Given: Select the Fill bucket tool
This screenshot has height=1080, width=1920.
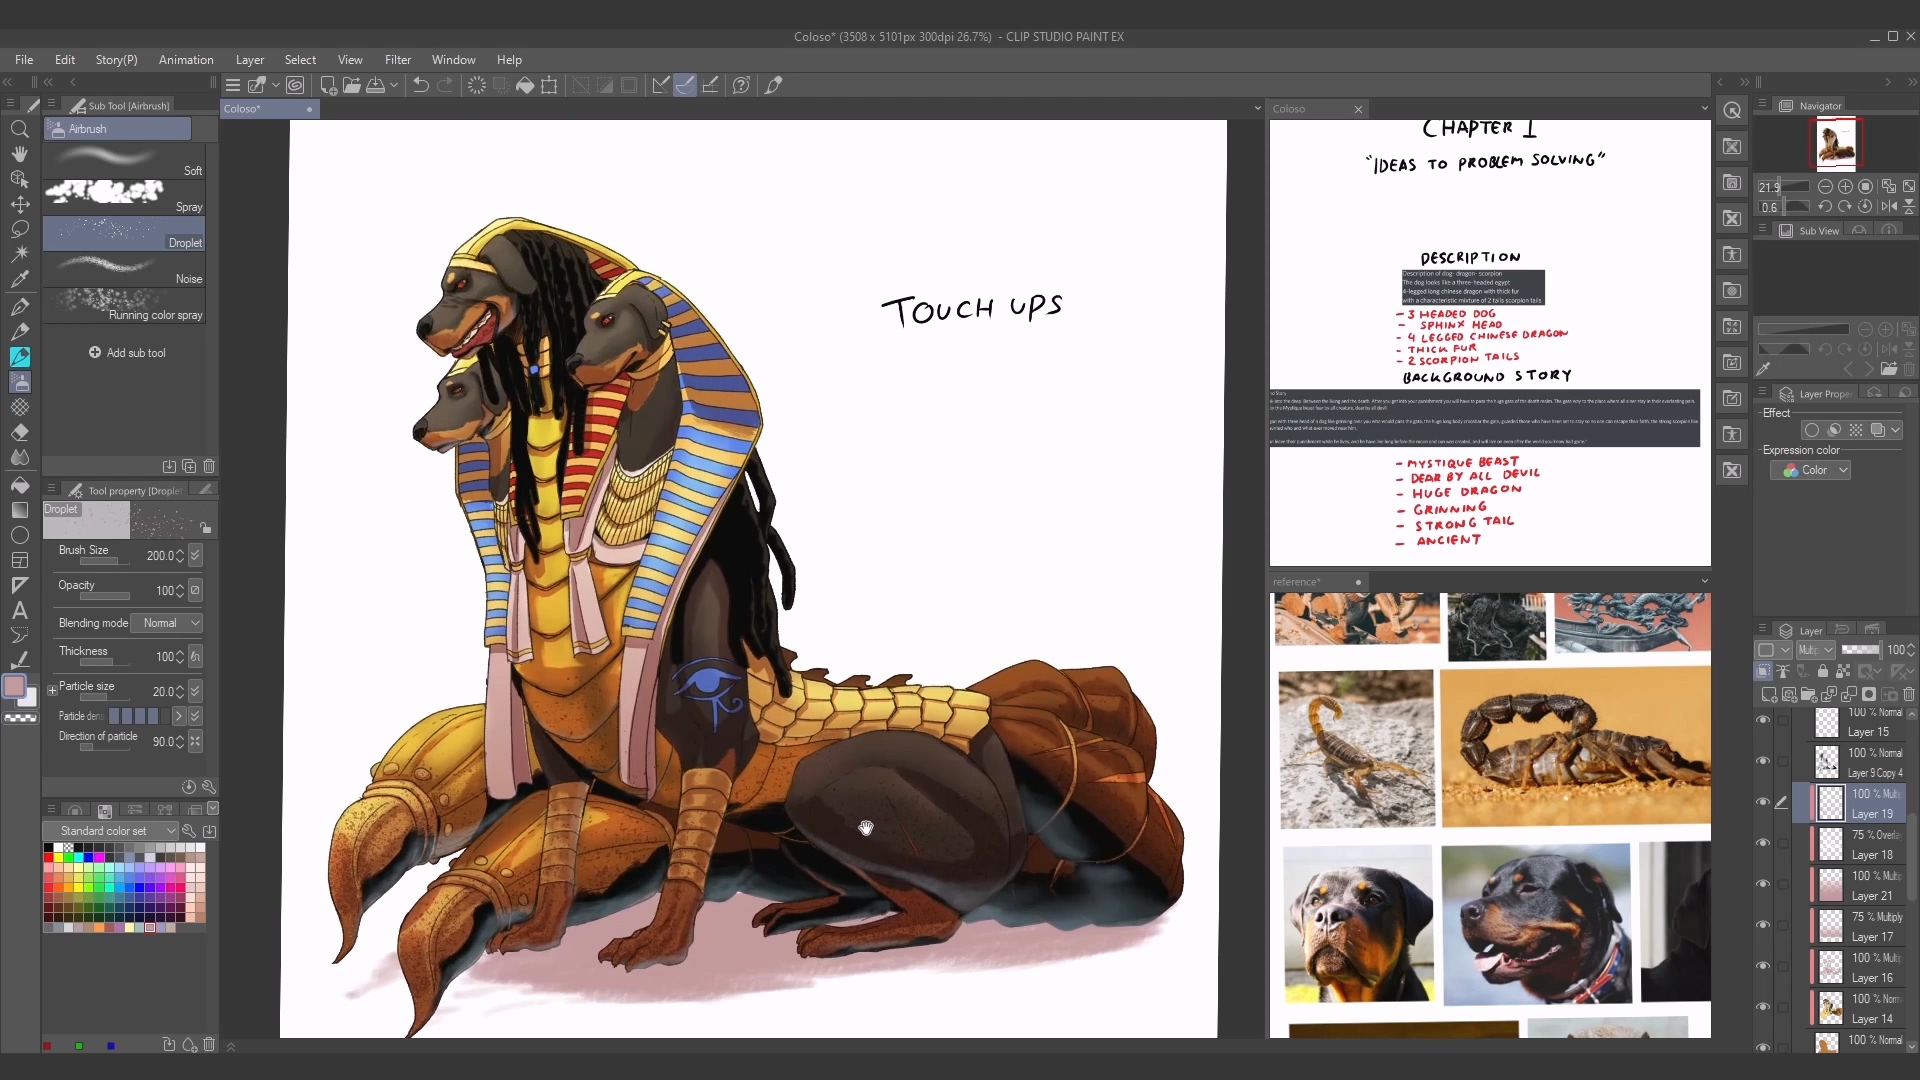Looking at the screenshot, I should 19,485.
